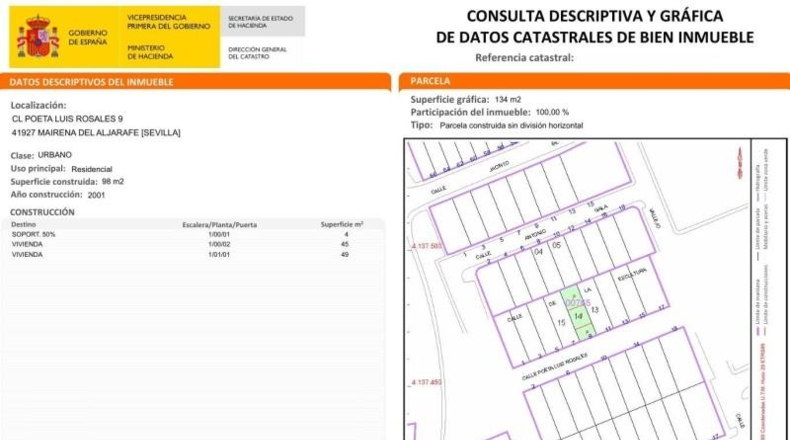Image resolution: width=790 pixels, height=440 pixels.
Task: Click 'SECRETARÍA DE ESTADO DE HACIENDA' box
Action: 260,22
